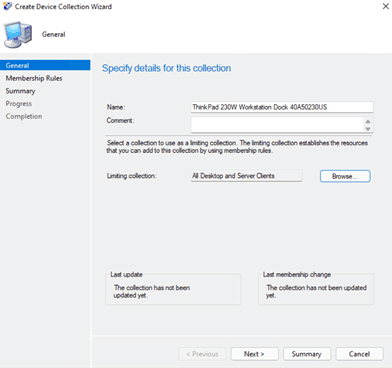392x368 pixels.
Task: Close the Create Device Collection Wizard
Action: coord(385,6)
